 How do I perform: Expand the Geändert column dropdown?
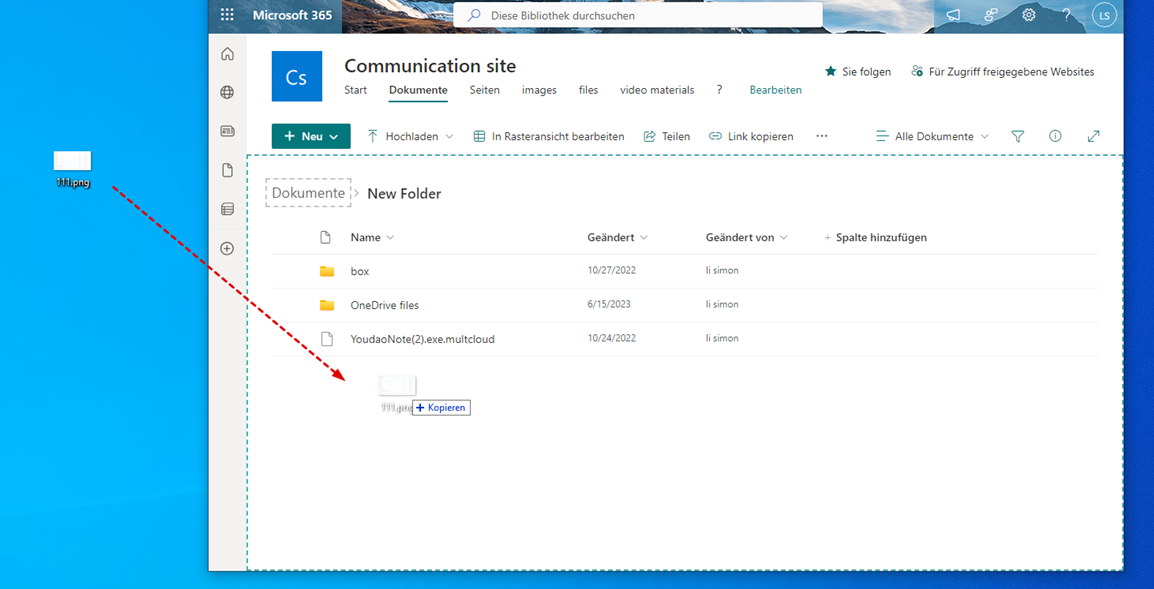coord(644,238)
